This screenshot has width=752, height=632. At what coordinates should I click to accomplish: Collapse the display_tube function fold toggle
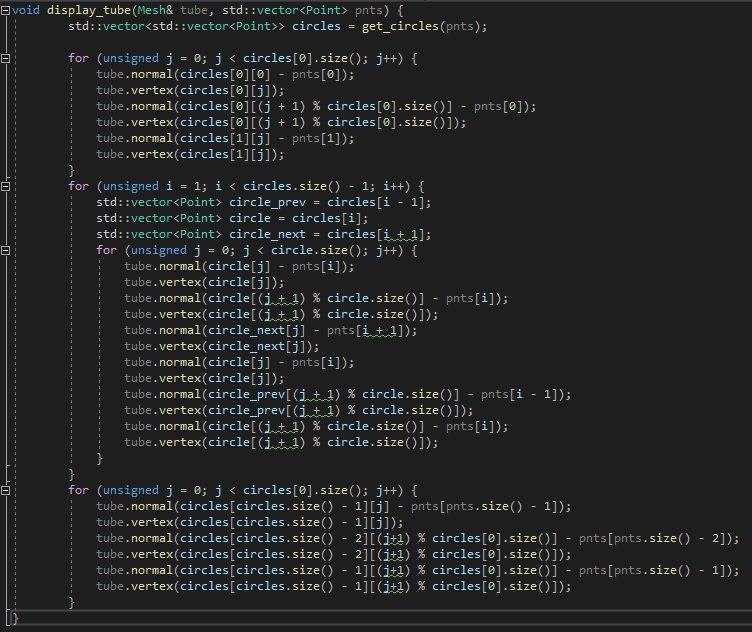click(x=5, y=11)
